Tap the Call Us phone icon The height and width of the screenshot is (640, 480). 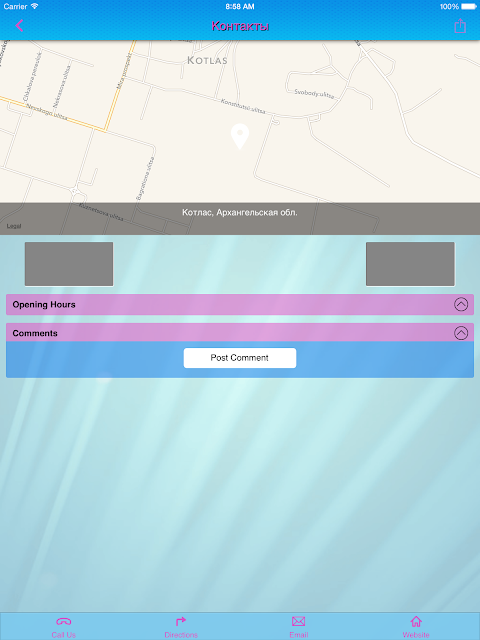click(x=64, y=621)
